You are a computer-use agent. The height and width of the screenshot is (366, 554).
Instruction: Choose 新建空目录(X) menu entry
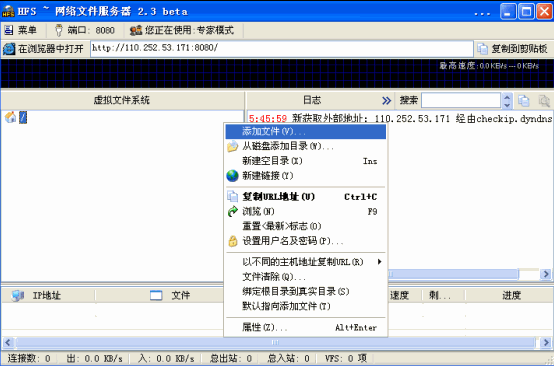306,161
